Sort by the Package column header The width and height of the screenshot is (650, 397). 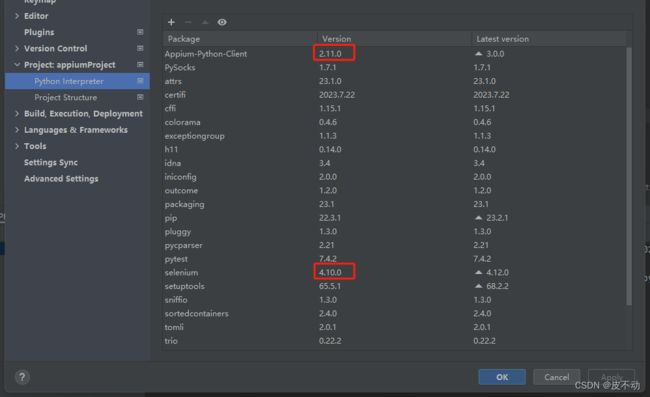click(x=240, y=39)
